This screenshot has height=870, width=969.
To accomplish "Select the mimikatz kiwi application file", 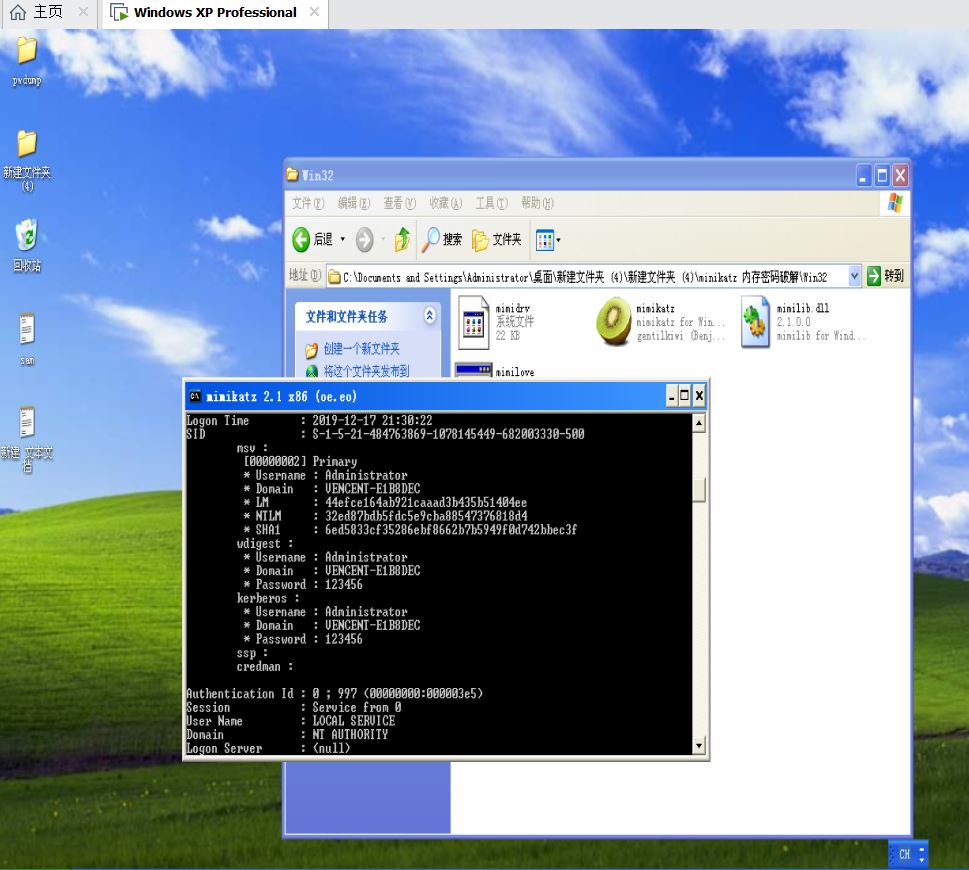I will coord(660,322).
